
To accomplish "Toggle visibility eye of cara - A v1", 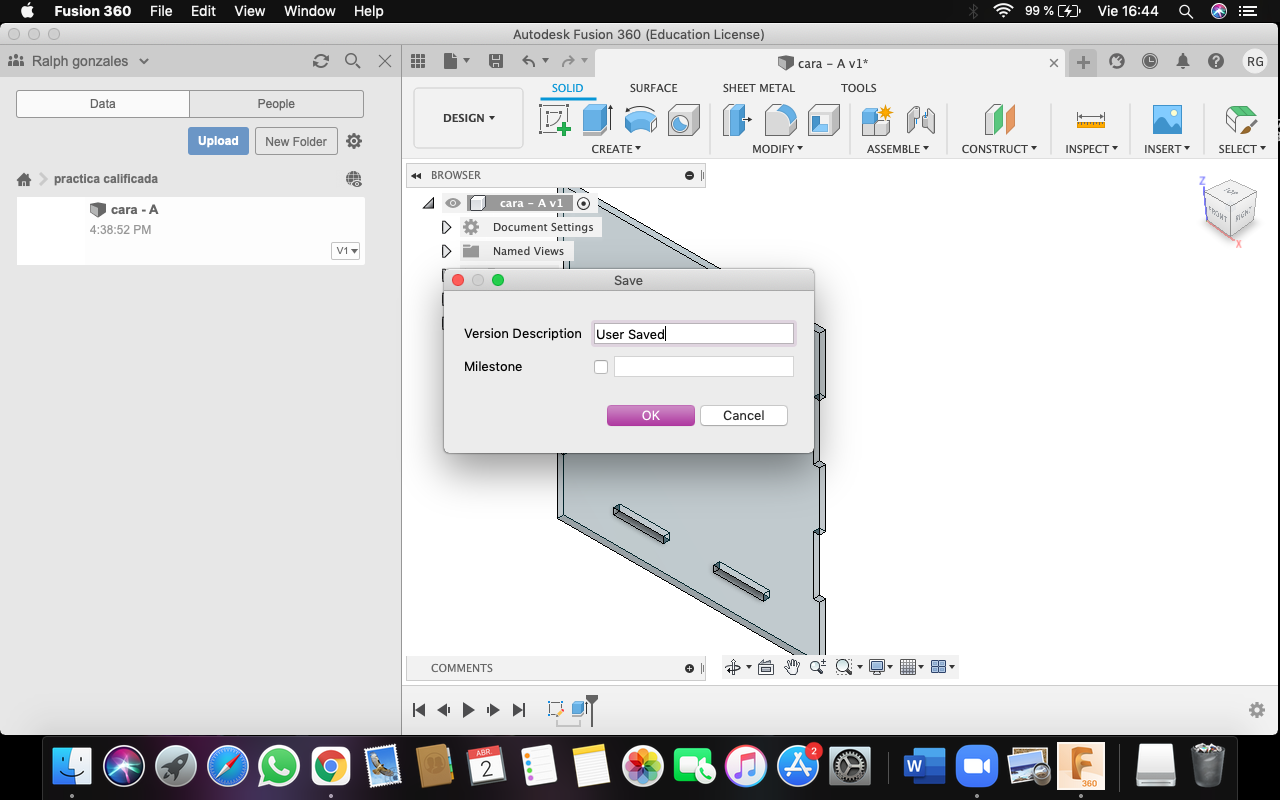I will click(x=453, y=203).
